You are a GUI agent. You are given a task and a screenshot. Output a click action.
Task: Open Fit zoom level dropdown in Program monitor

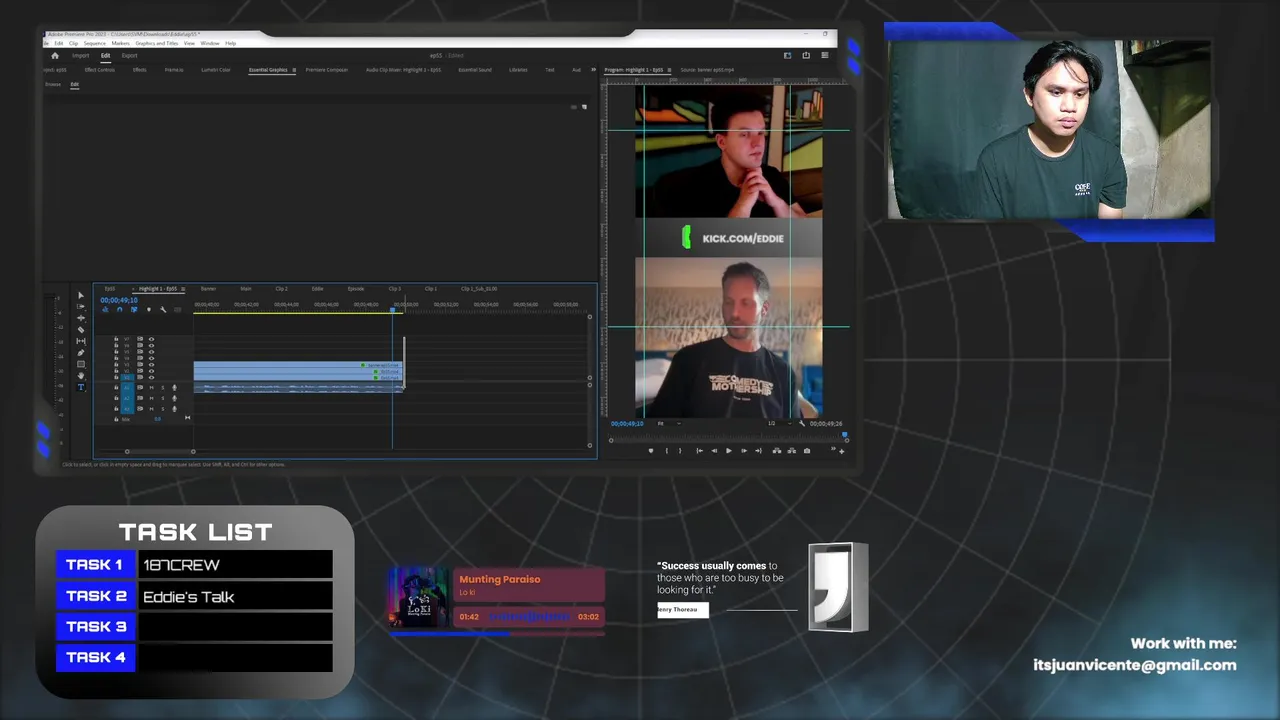pyautogui.click(x=669, y=424)
